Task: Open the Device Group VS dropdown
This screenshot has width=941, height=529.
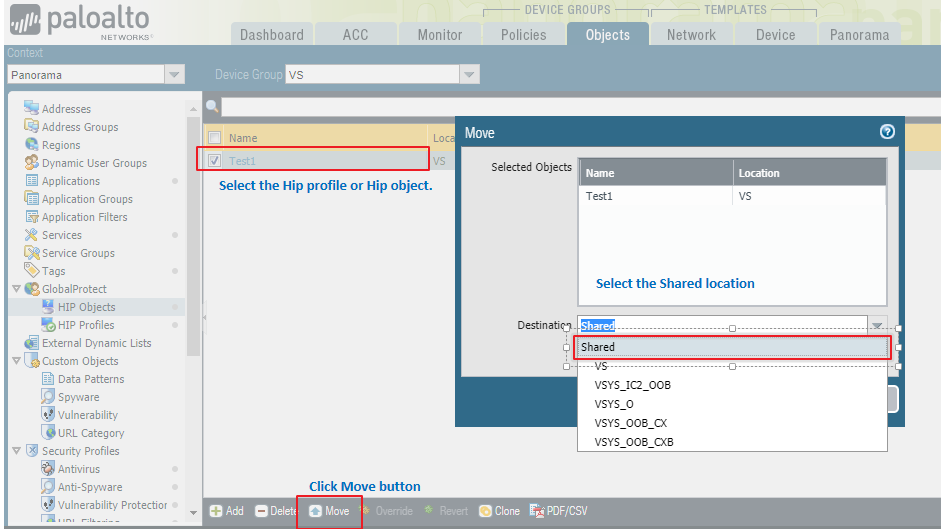Action: tap(469, 75)
